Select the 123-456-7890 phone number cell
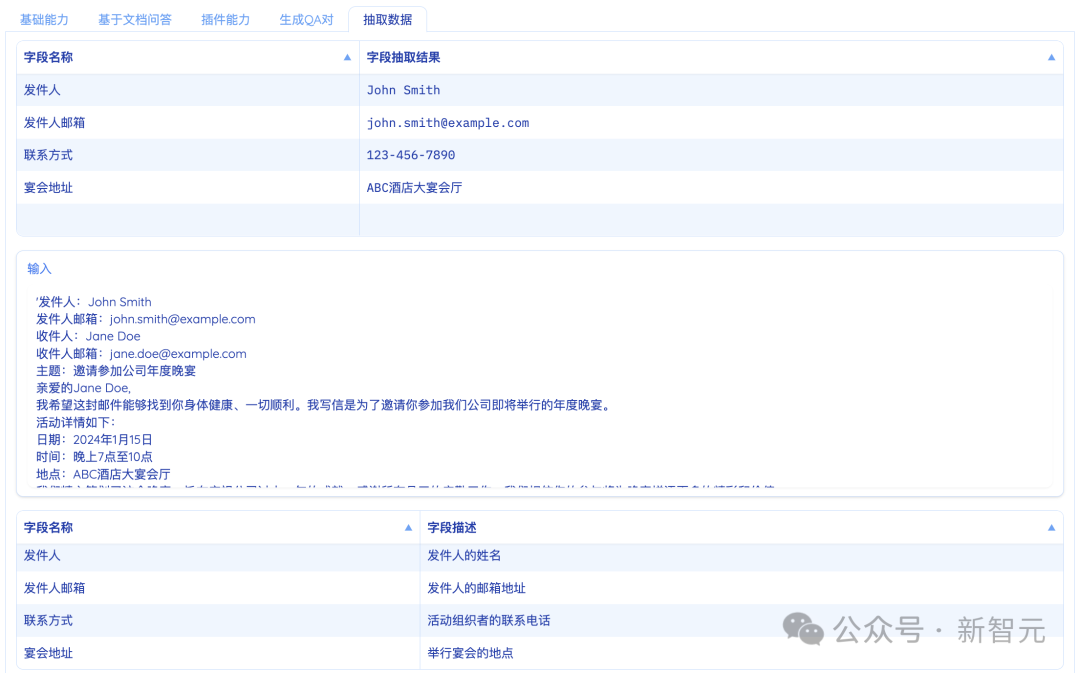This screenshot has width=1080, height=673. pyautogui.click(x=410, y=155)
